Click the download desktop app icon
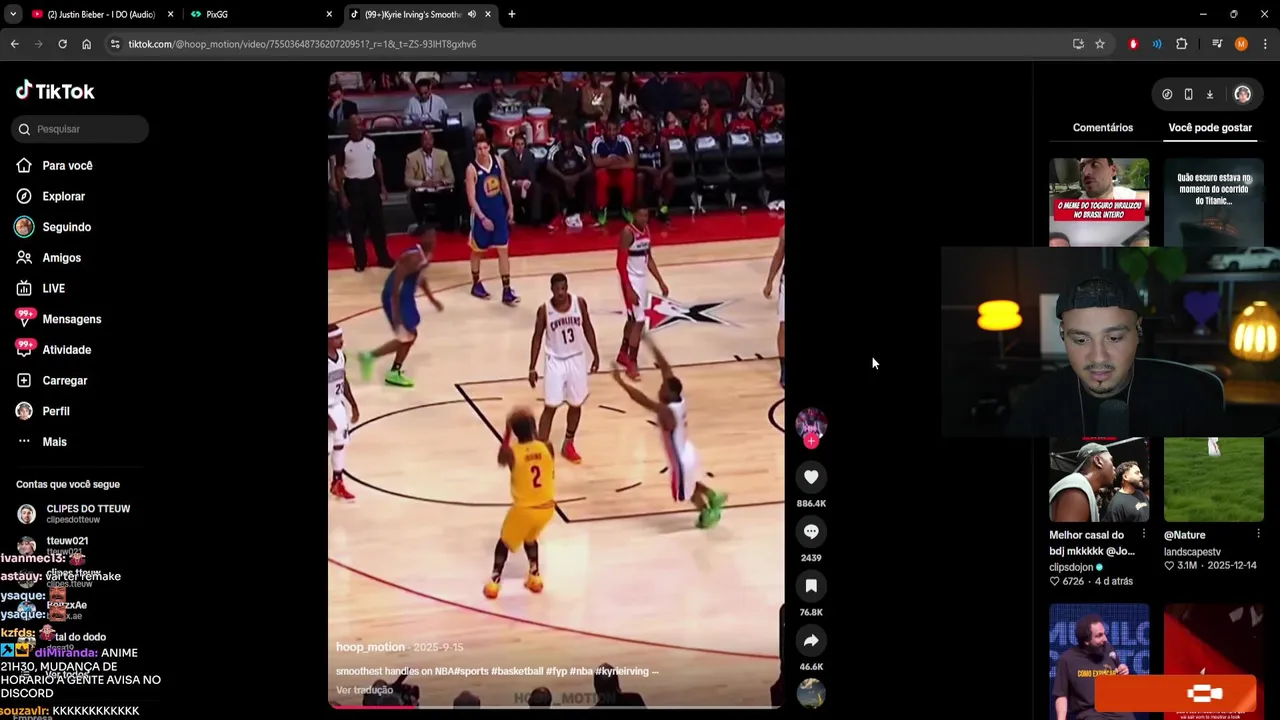The width and height of the screenshot is (1280, 720). pos(1209,94)
